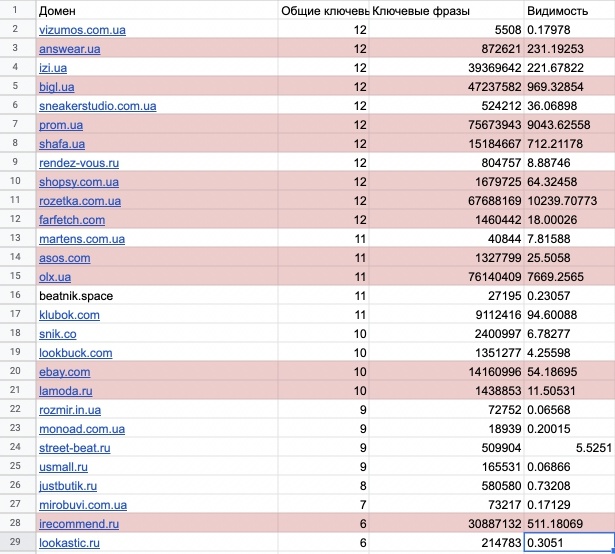Viewport: 615px width, 554px height.
Task: Follow the farfetch.com link
Action: (72, 220)
